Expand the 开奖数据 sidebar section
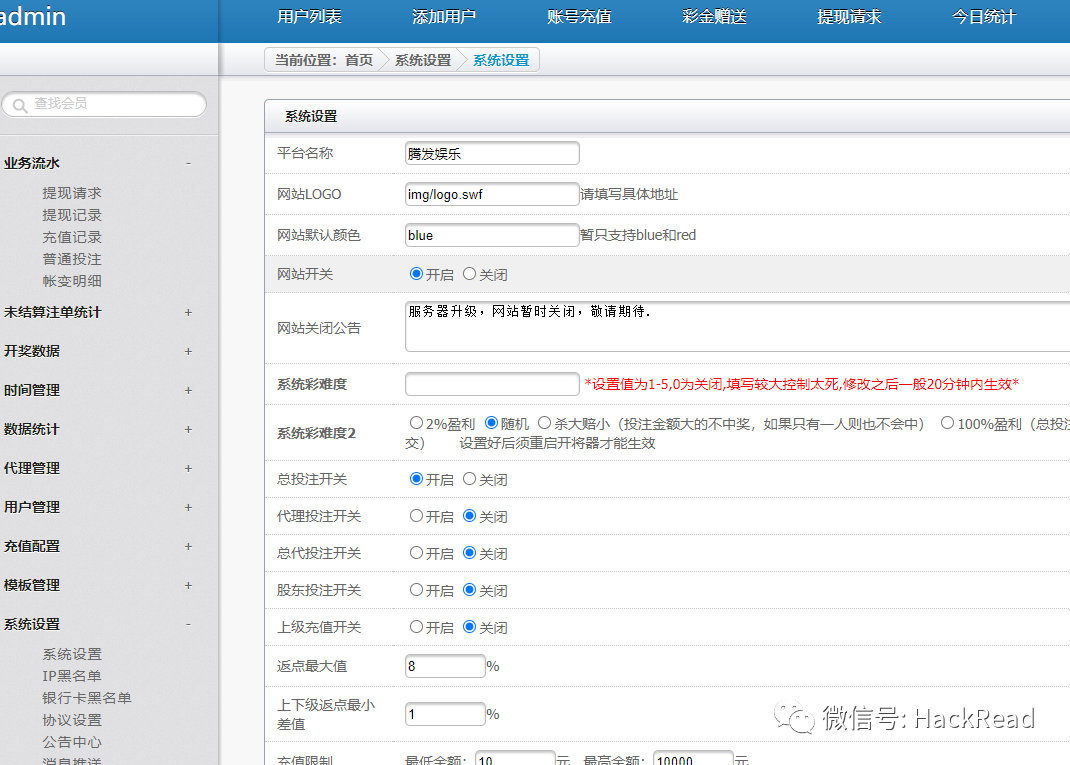Viewport: 1070px width, 765px height. pos(188,351)
